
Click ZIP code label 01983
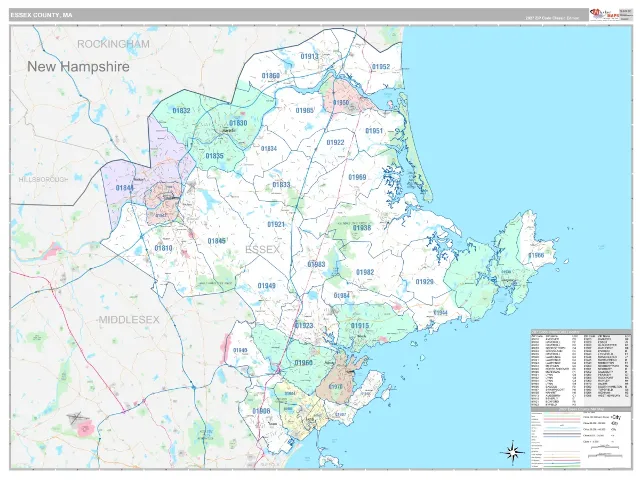pos(316,264)
